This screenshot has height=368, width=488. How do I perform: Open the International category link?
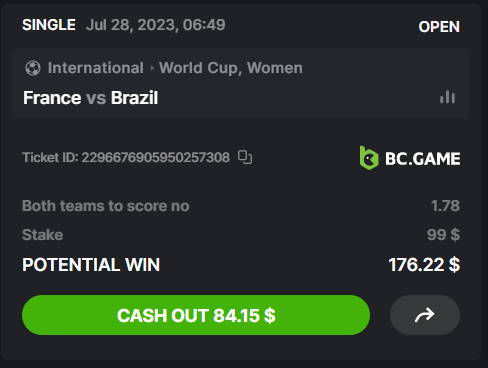(x=95, y=68)
